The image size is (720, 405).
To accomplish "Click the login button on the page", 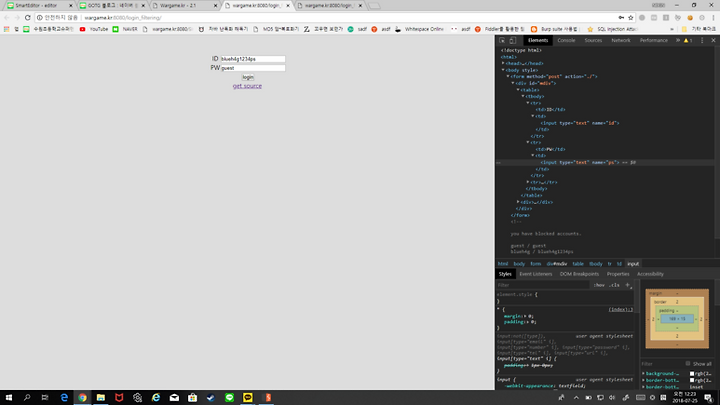I will [248, 77].
